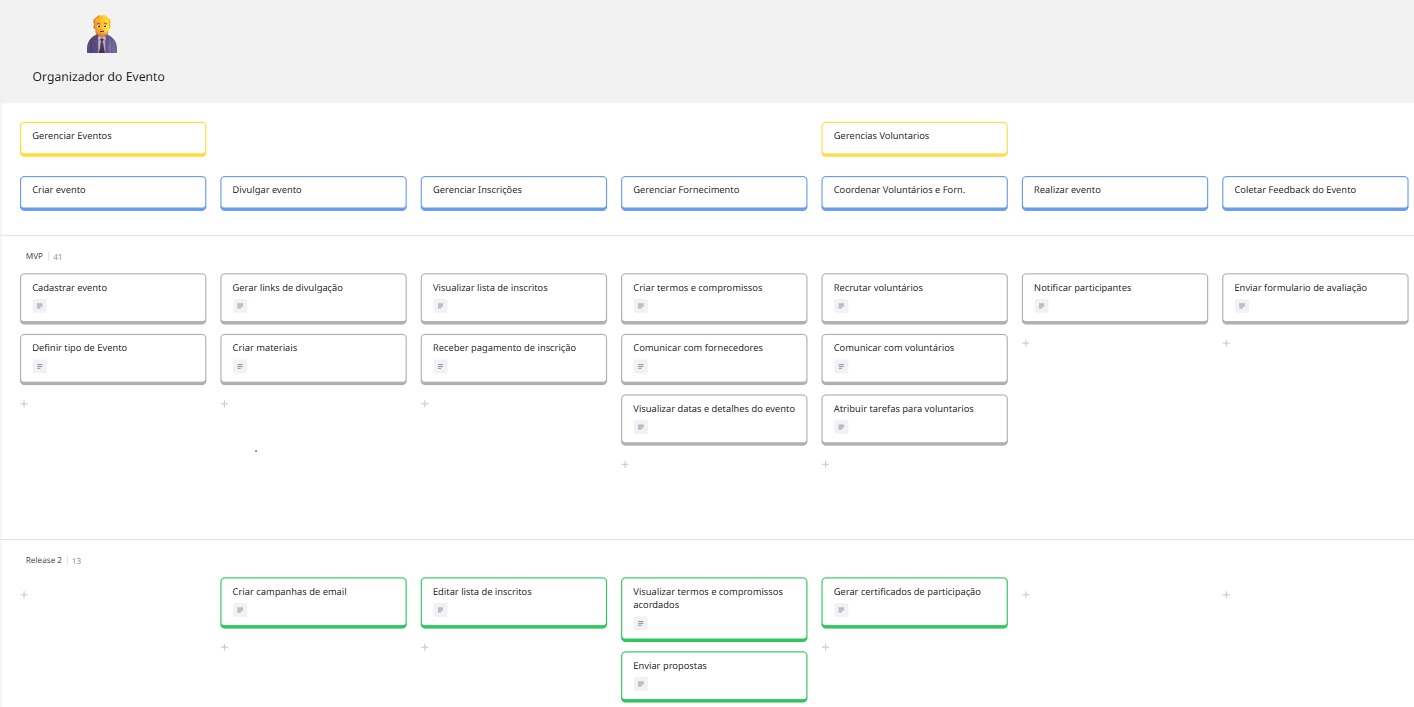Open description icon on Recrutar voluntários card
The width and height of the screenshot is (1414, 707).
[x=841, y=306]
